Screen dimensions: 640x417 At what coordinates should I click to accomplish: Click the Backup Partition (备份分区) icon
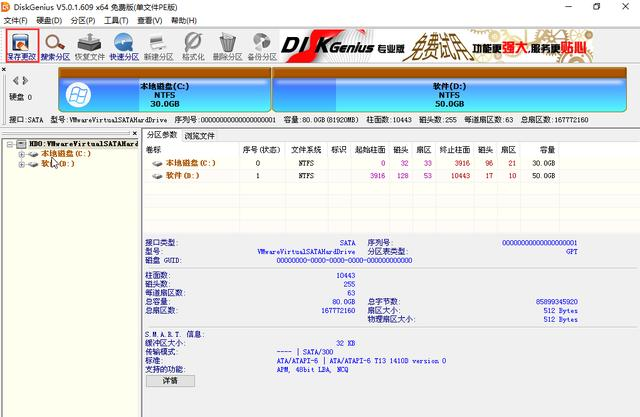(x=263, y=45)
